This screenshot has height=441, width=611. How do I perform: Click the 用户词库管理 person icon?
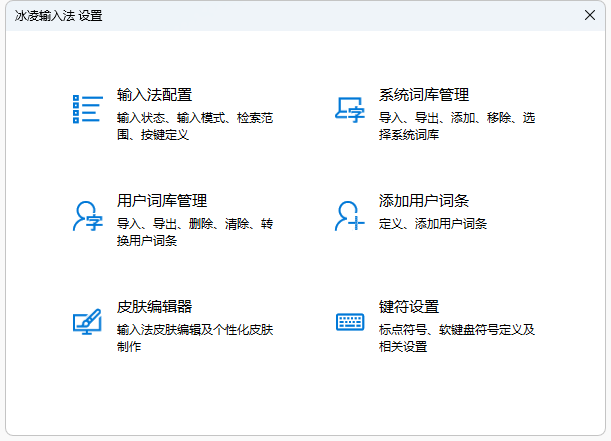coord(87,215)
